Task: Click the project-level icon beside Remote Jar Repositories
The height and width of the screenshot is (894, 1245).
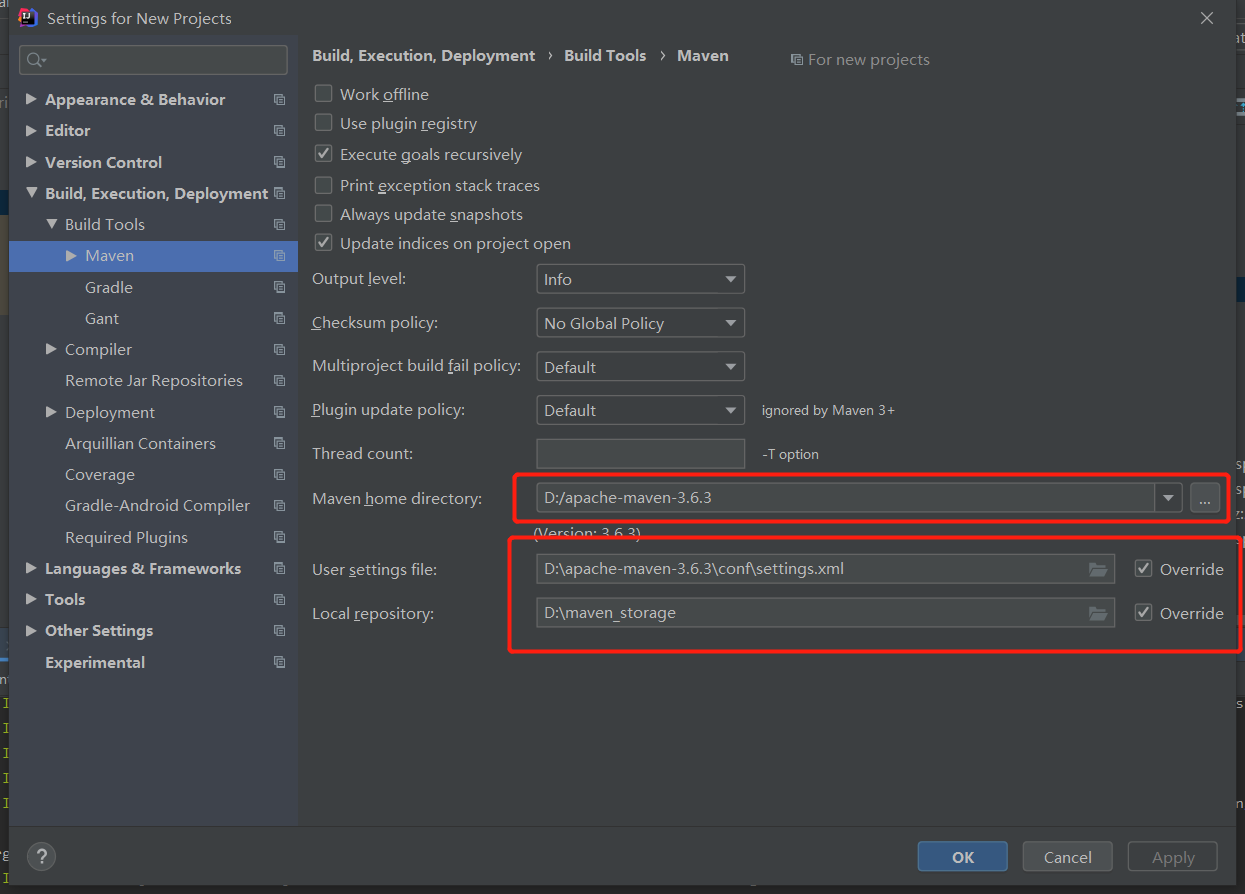Action: (x=279, y=381)
